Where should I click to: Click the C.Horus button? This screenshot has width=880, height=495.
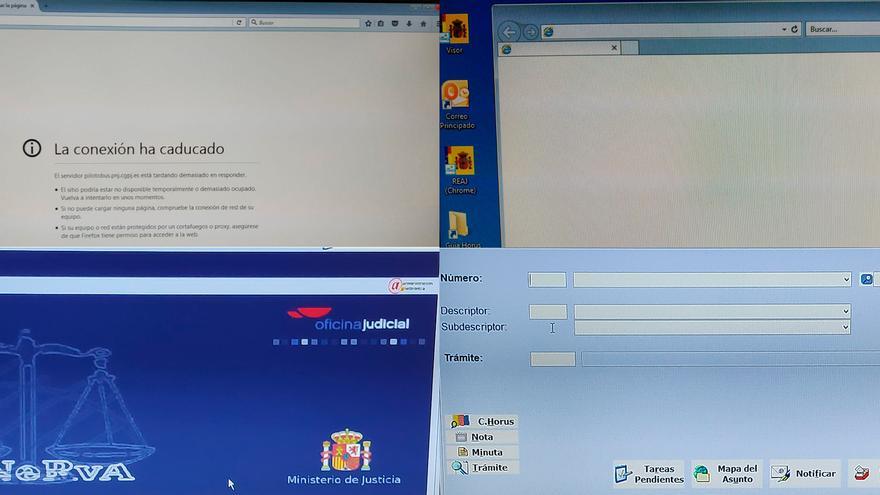pos(483,421)
